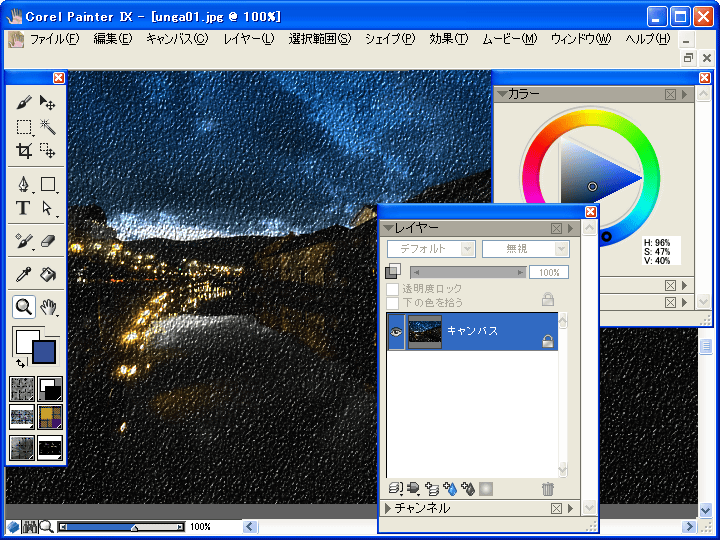The height and width of the screenshot is (540, 720).
Task: Open the Nozzle selector
Action: coord(50,447)
